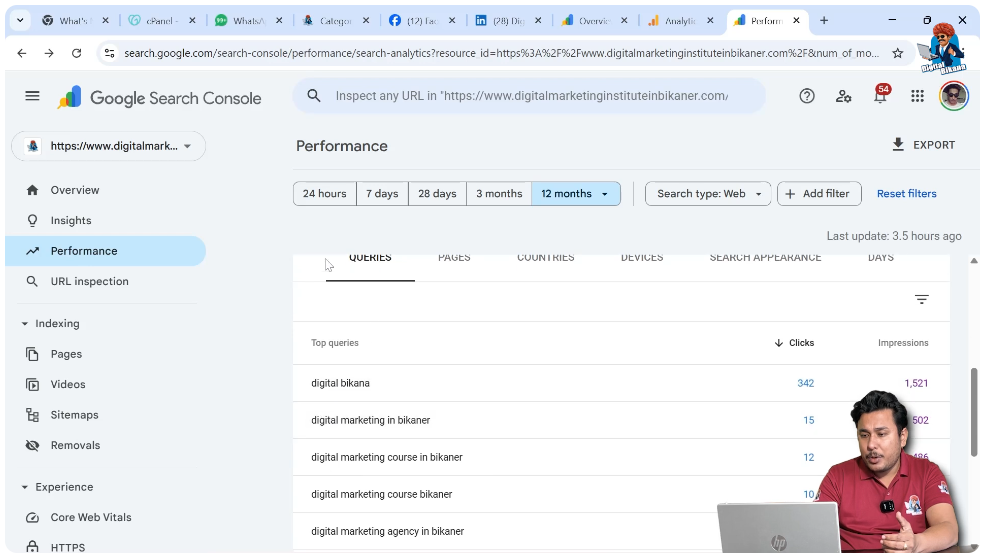Click the browser forward arrow
Screen dimensions: 984x555
click(x=49, y=53)
